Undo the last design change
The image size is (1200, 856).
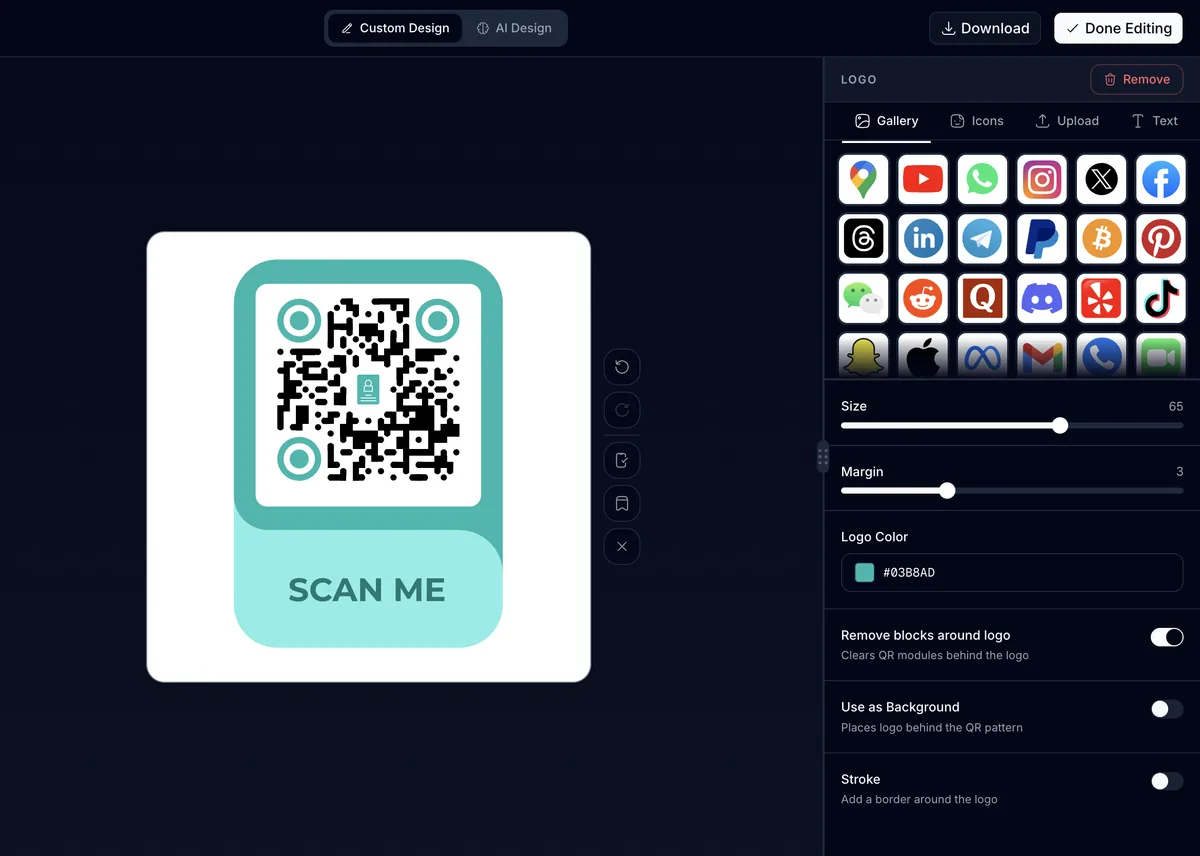point(622,367)
